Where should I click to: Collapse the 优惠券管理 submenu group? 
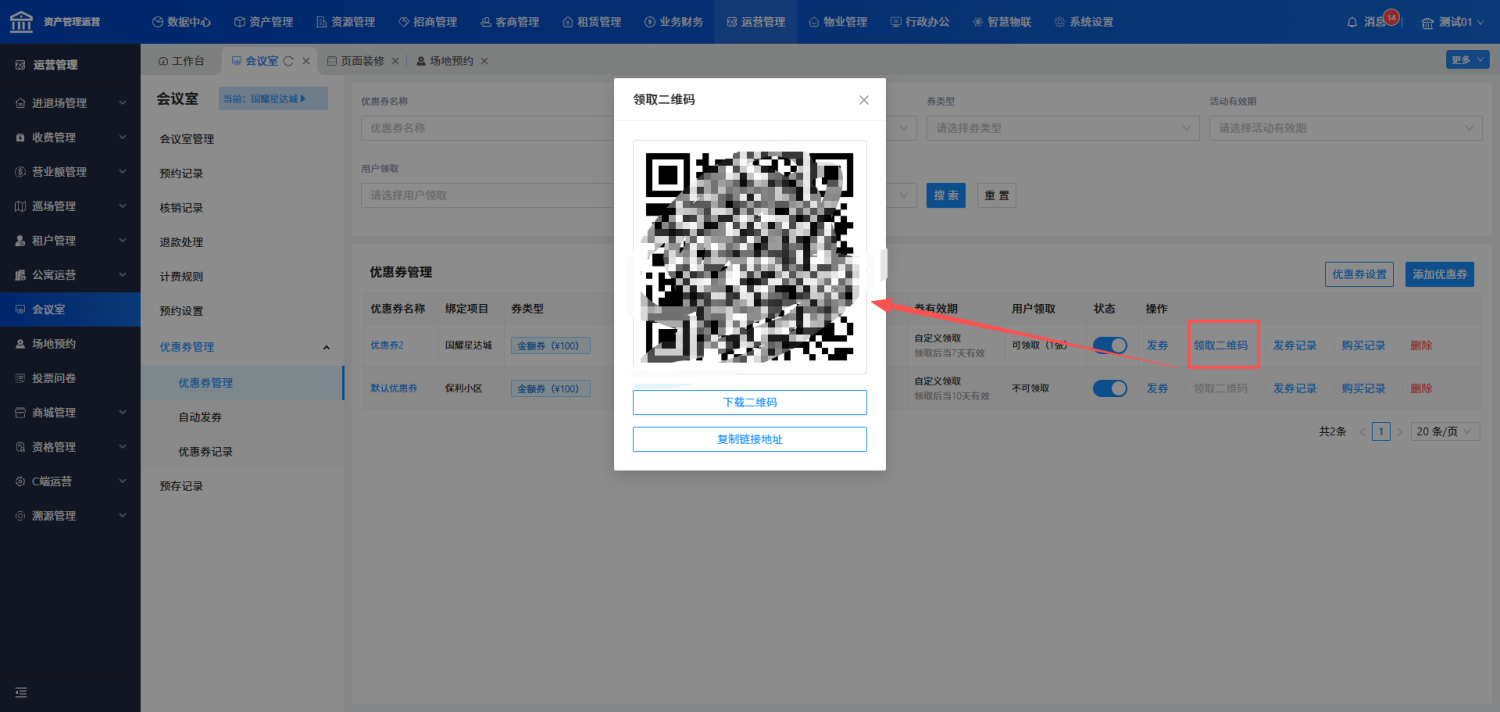[x=243, y=347]
